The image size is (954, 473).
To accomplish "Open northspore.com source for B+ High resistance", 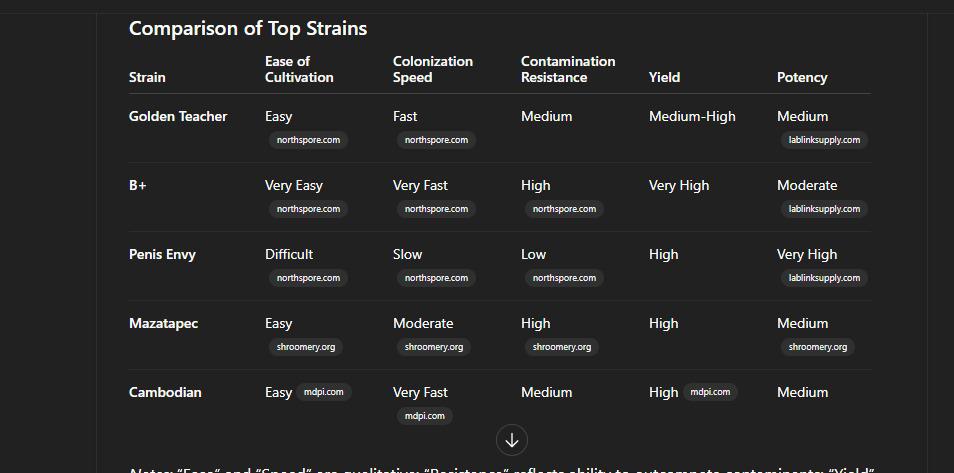I will point(564,209).
